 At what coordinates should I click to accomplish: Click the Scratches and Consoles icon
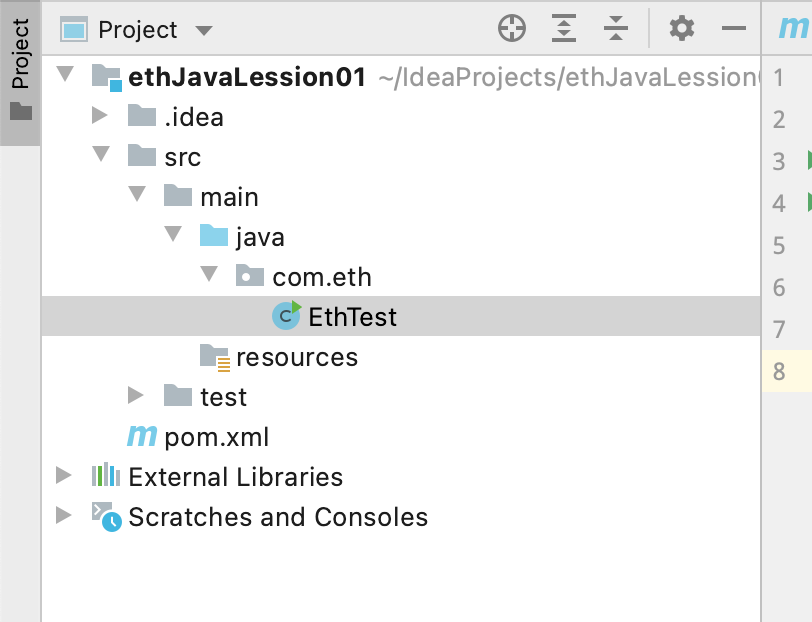pyautogui.click(x=107, y=516)
